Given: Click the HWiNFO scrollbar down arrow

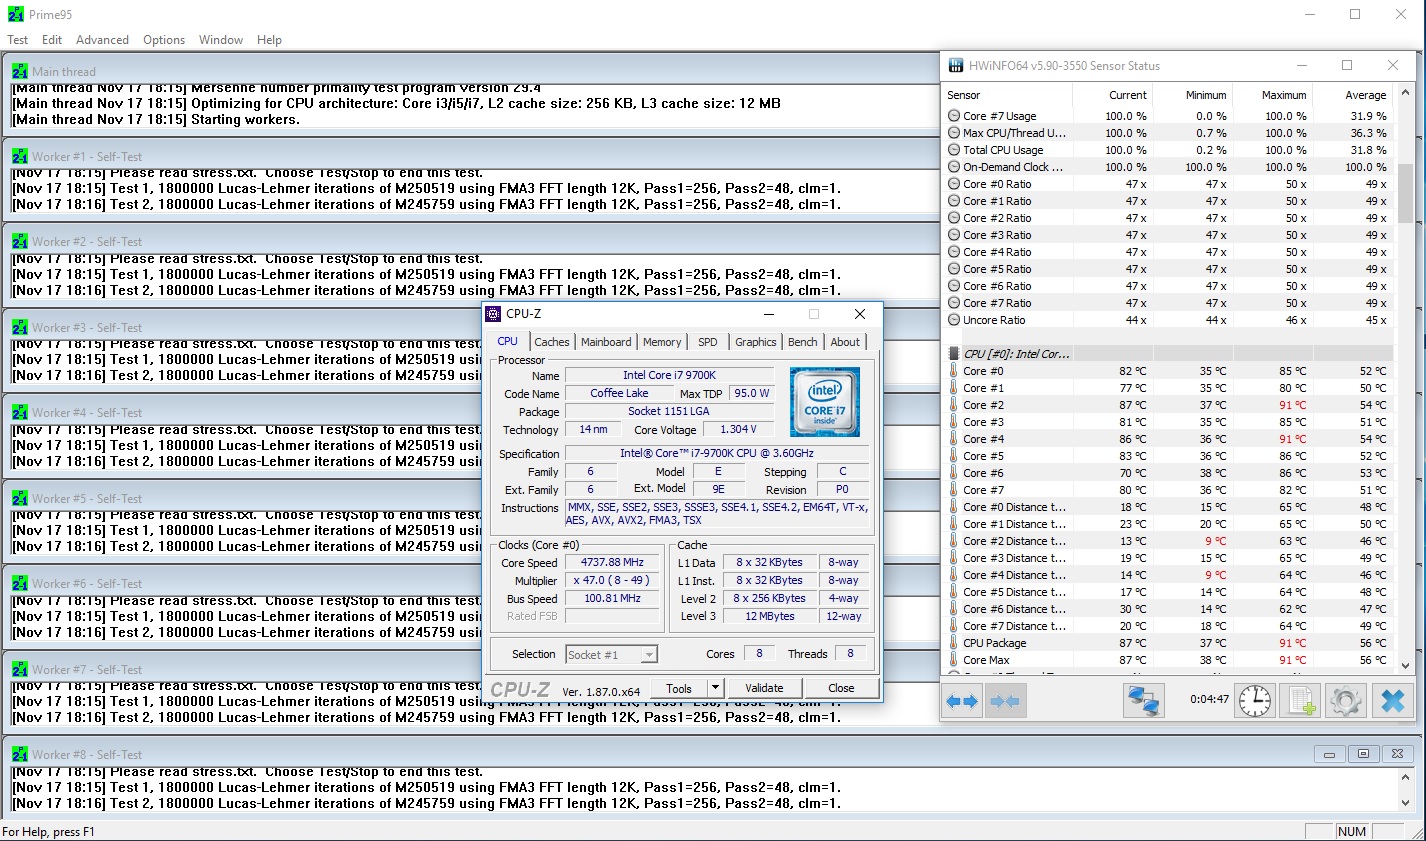Looking at the screenshot, I should 1405,665.
